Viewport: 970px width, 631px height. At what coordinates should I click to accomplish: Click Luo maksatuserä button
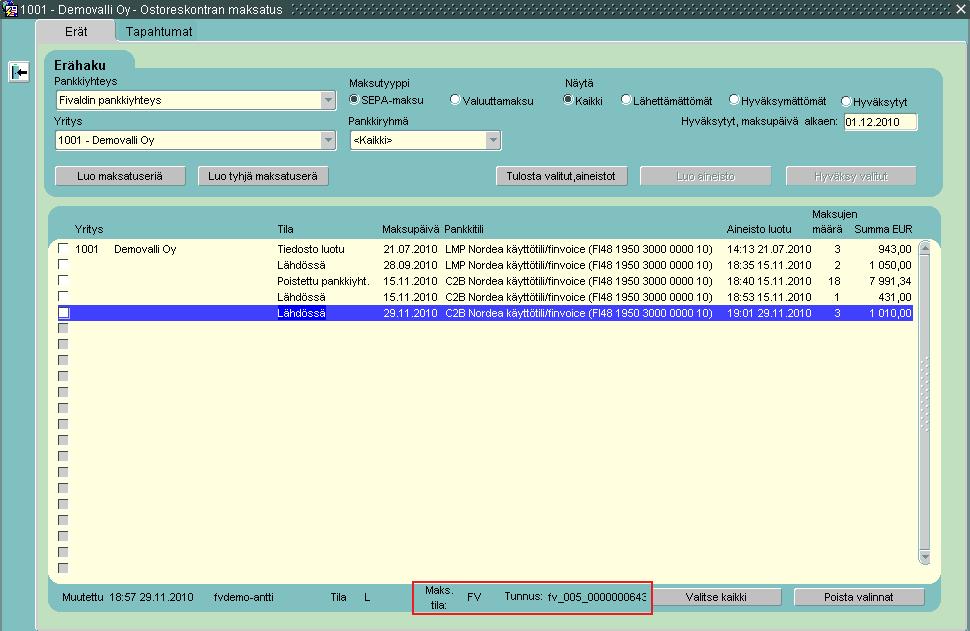[x=120, y=176]
